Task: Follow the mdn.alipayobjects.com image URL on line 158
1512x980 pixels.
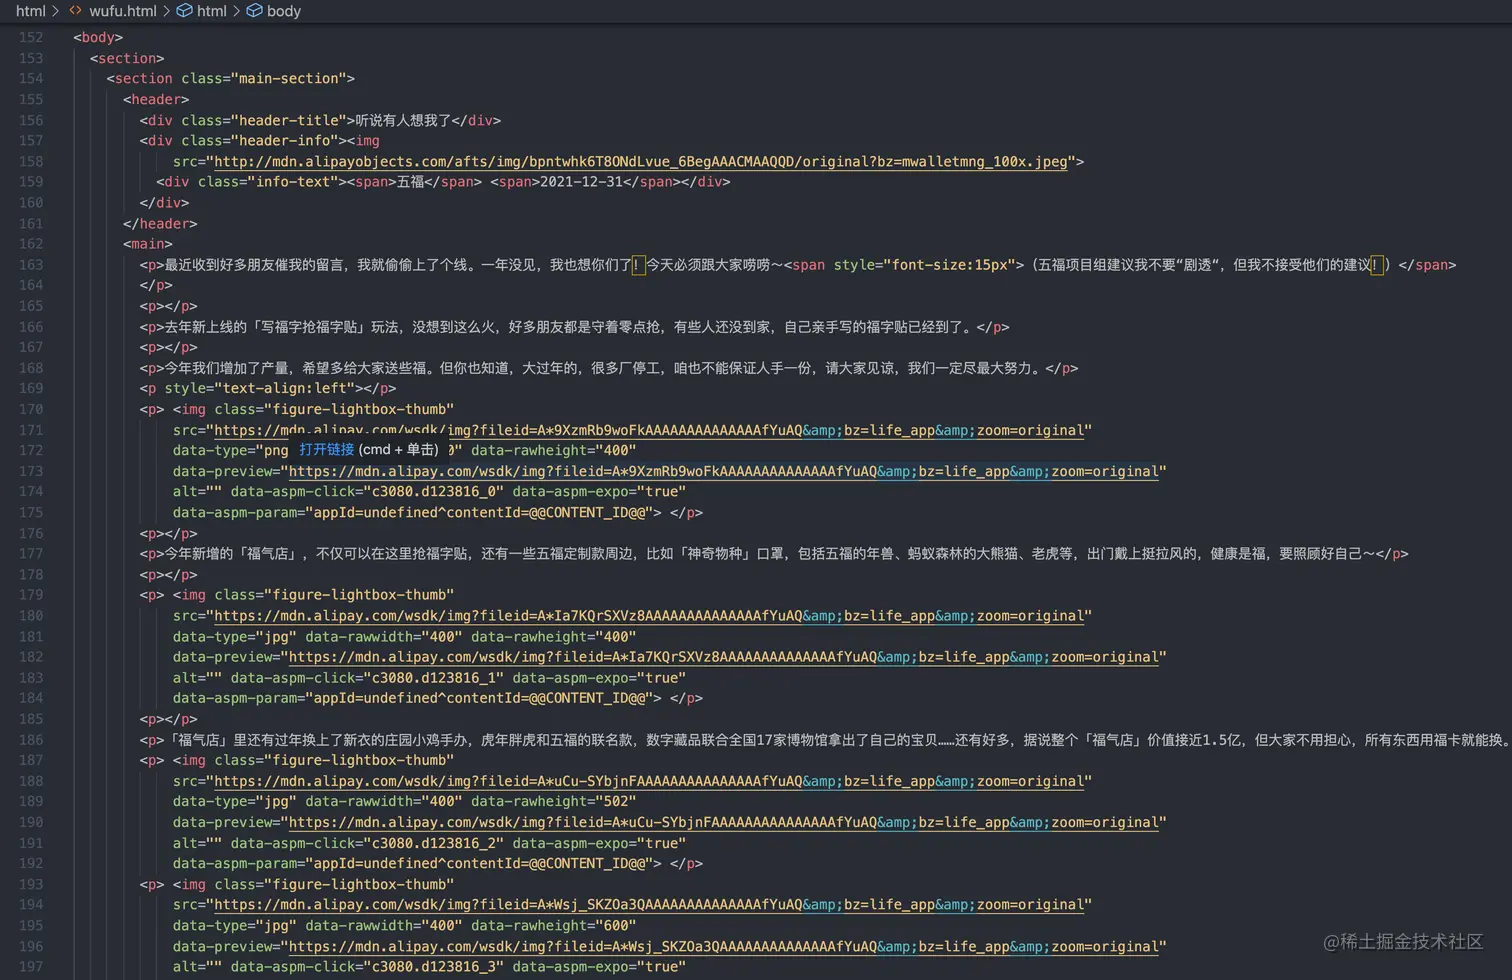Action: point(641,161)
